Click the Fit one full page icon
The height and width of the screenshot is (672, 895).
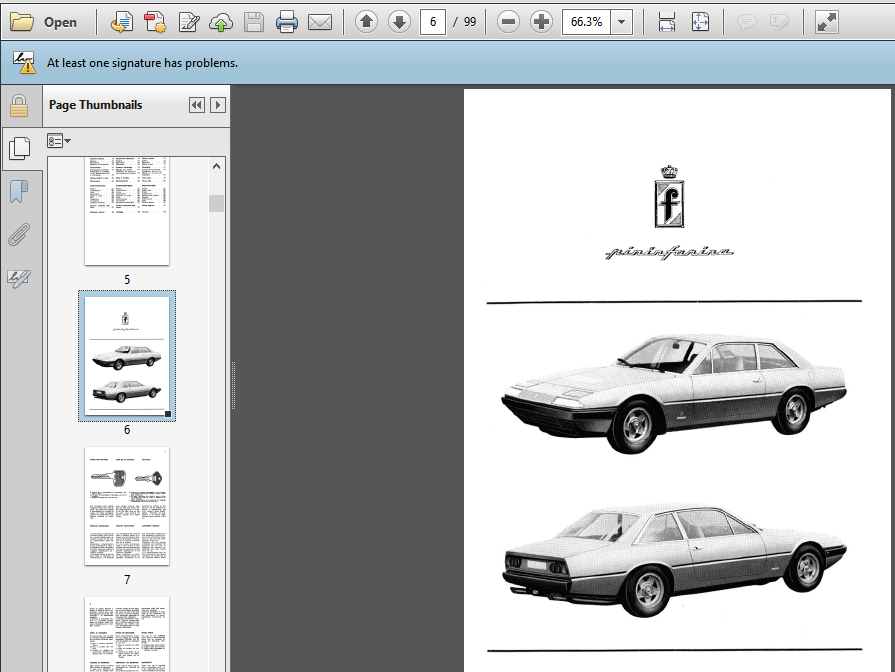(x=700, y=22)
